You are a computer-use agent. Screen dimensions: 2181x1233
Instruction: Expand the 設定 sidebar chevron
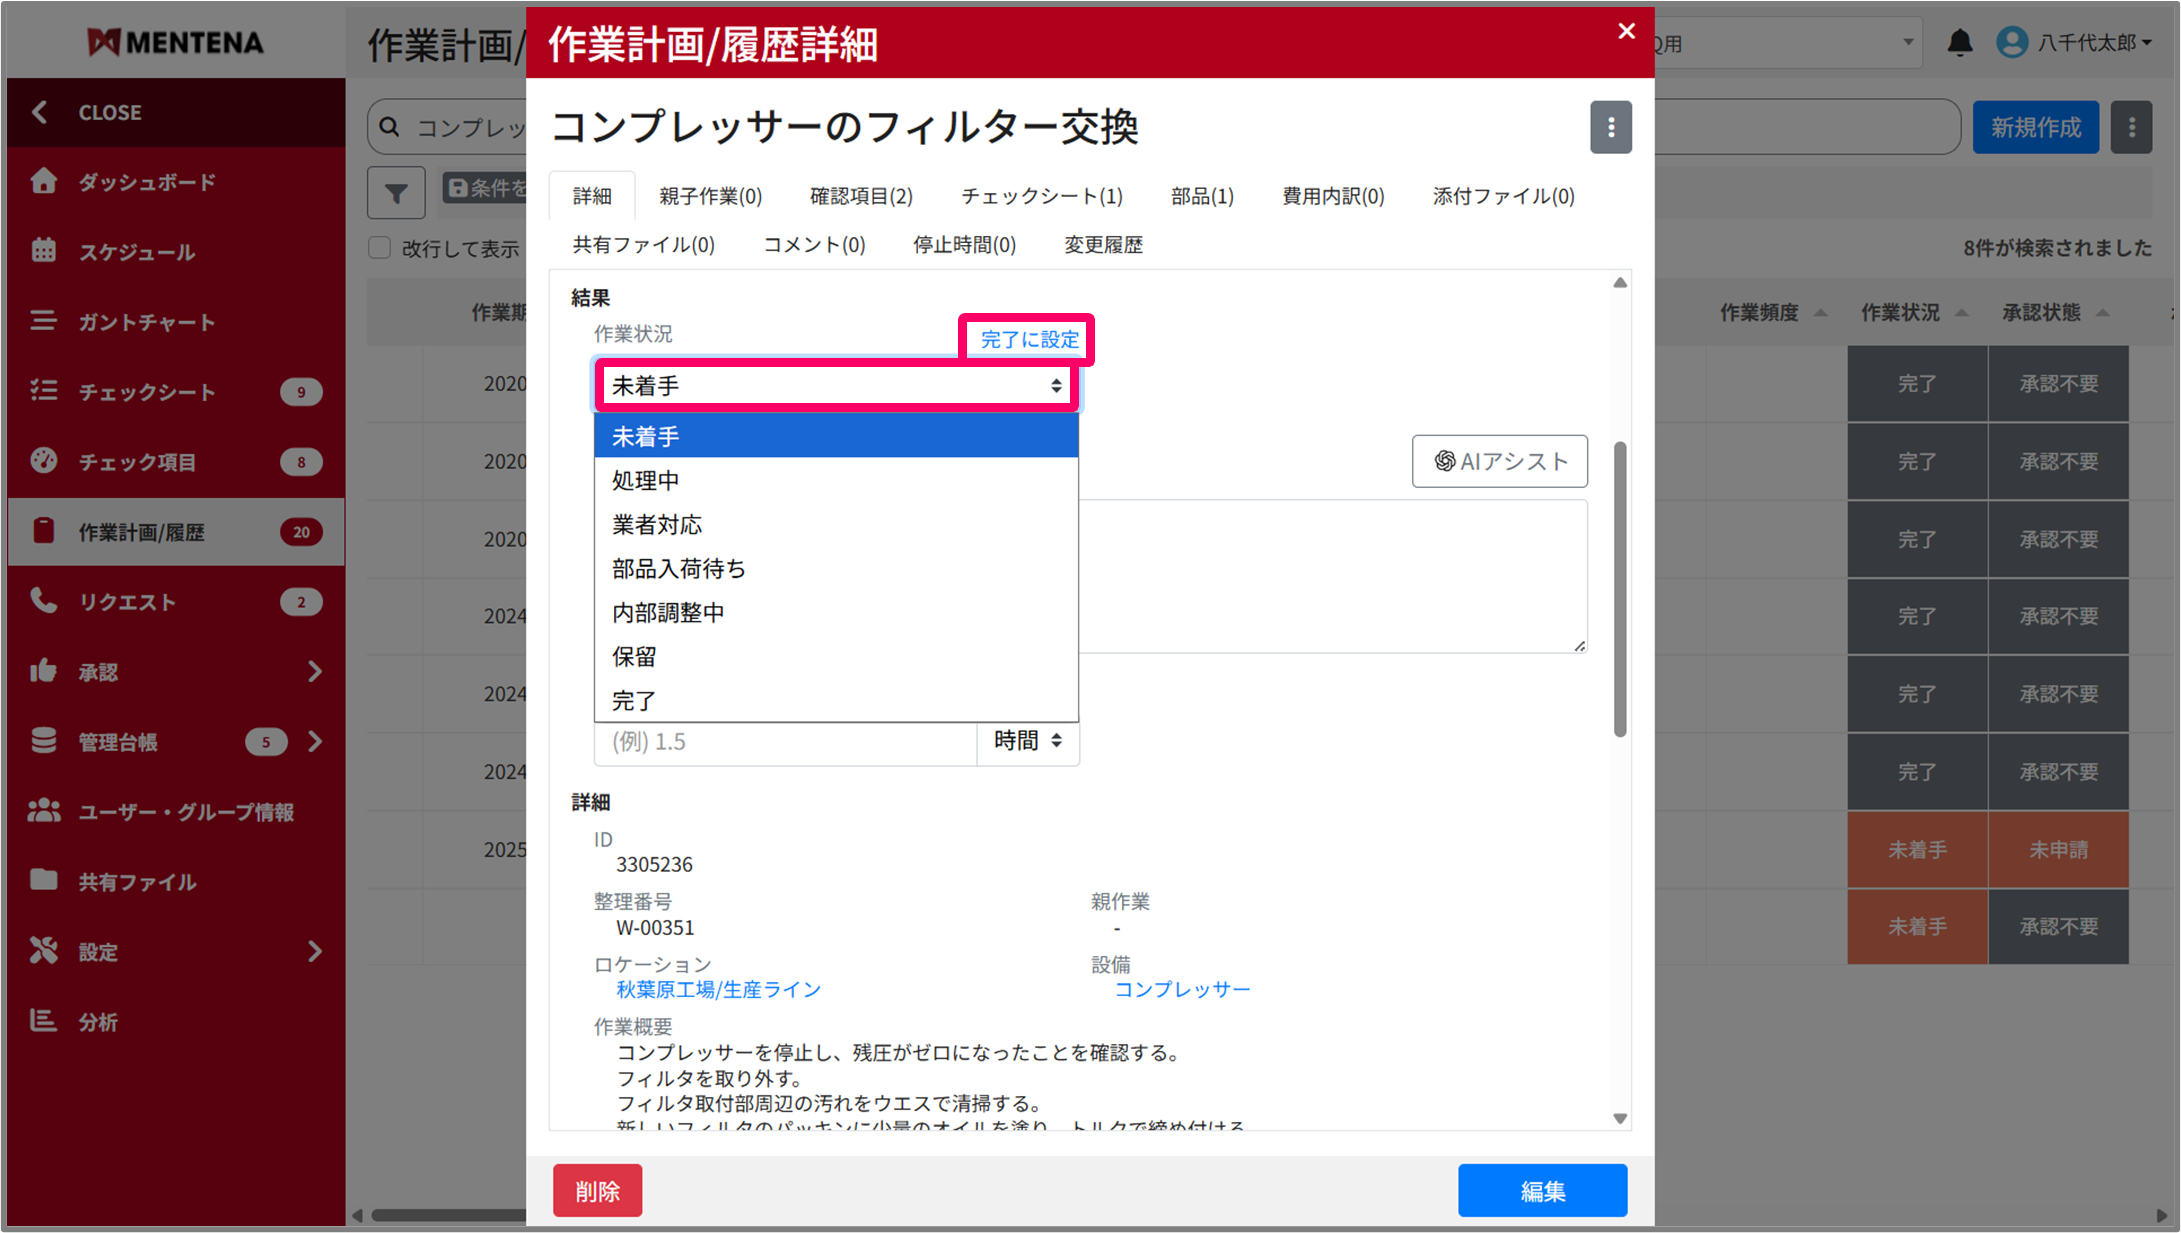[x=315, y=951]
